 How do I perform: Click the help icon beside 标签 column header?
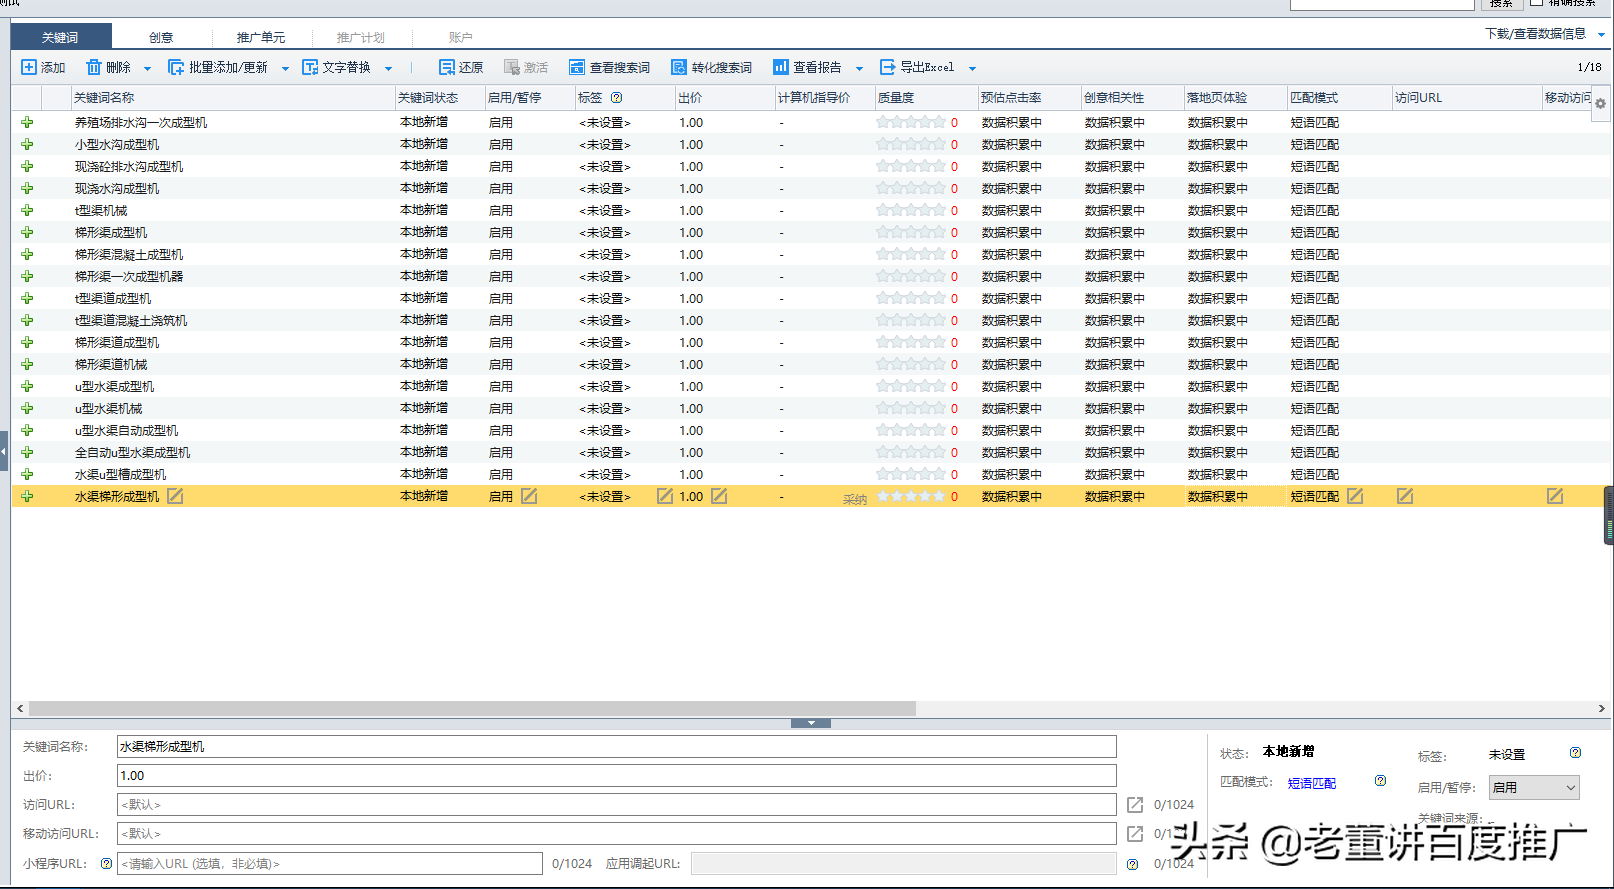click(617, 97)
